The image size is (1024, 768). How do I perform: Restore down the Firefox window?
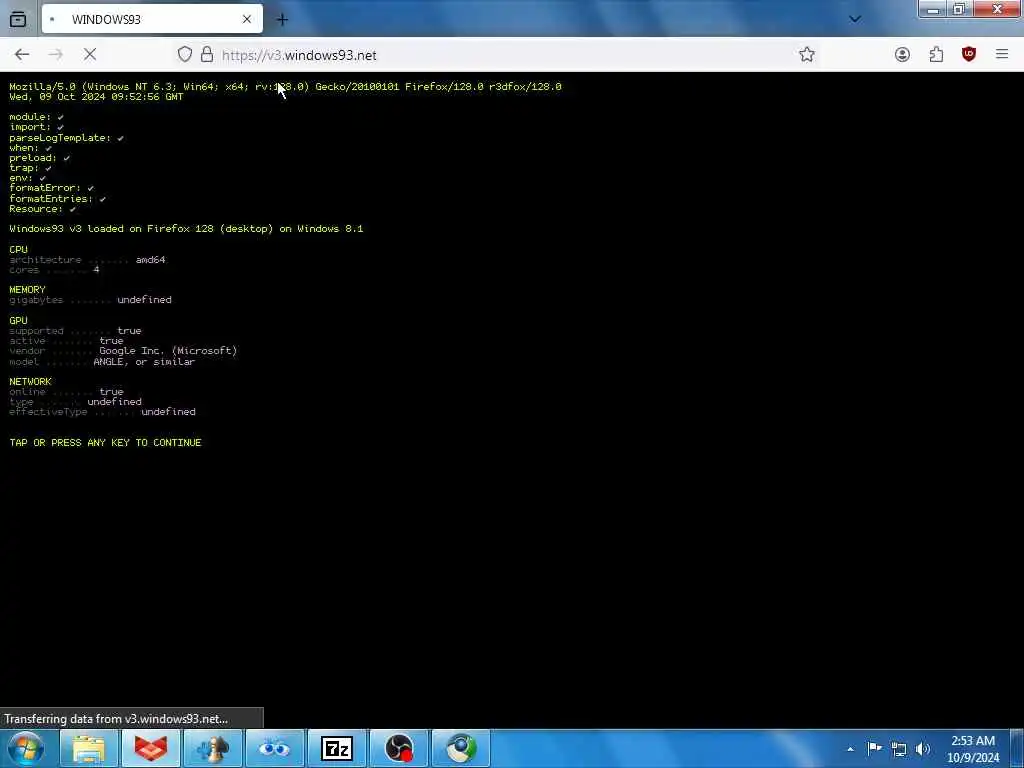959,10
